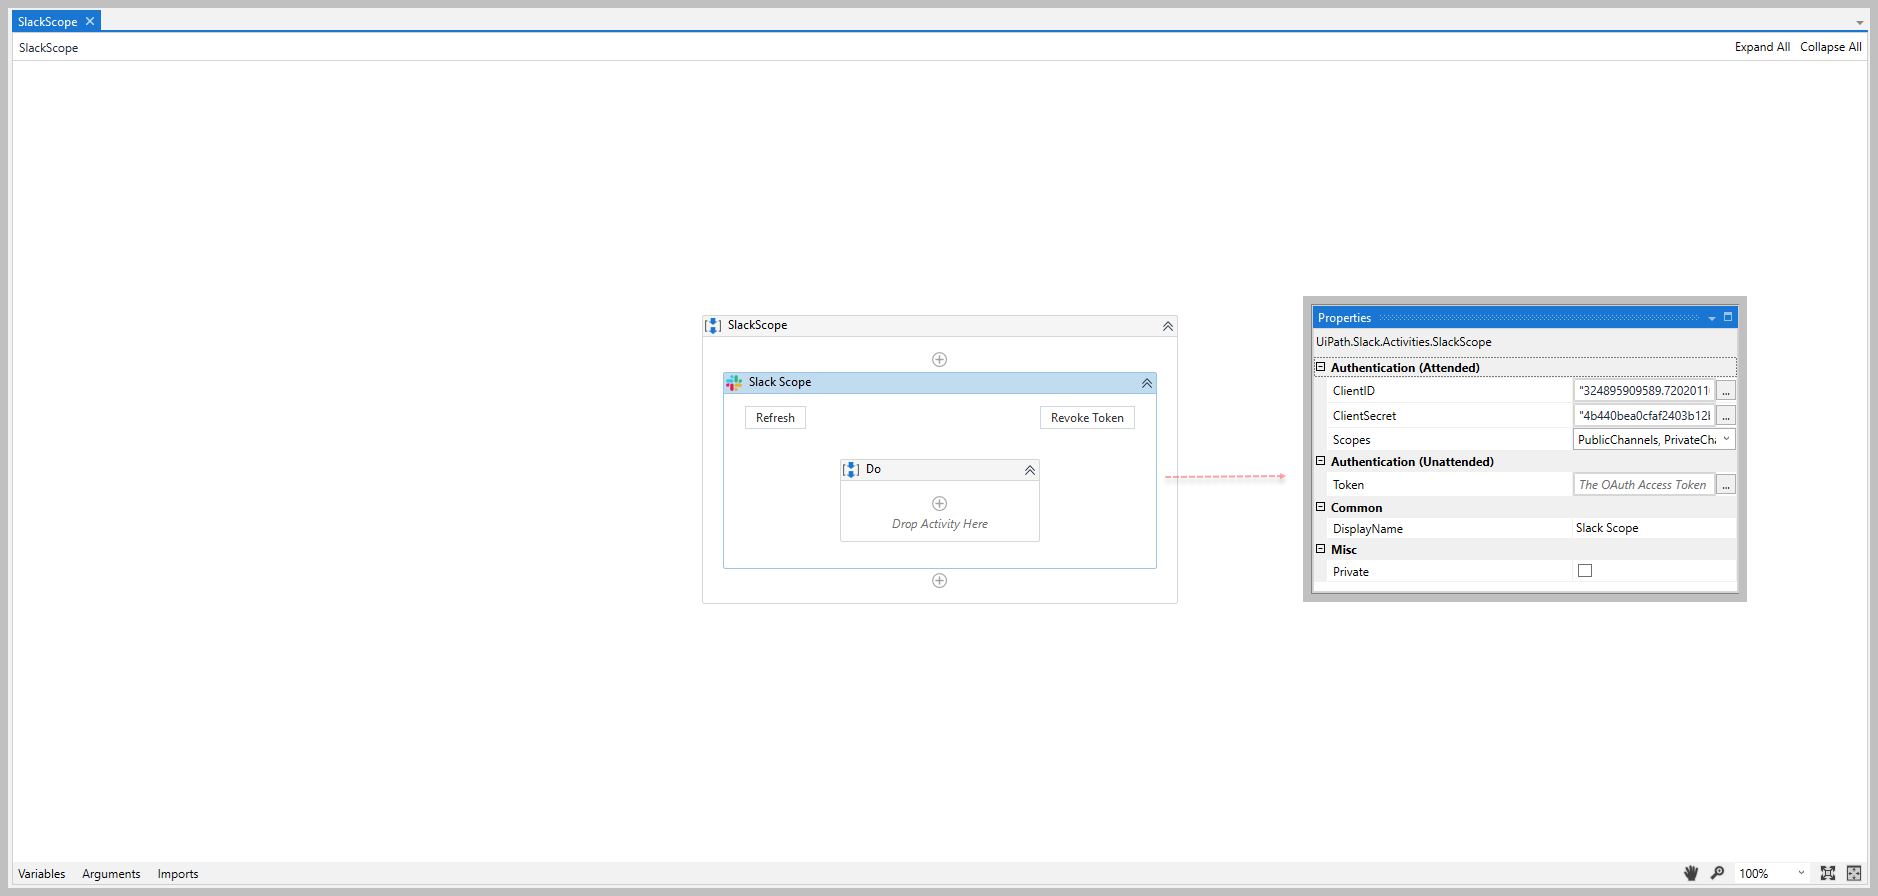Open the zoom percentage dropdown
1878x896 pixels.
click(1802, 873)
